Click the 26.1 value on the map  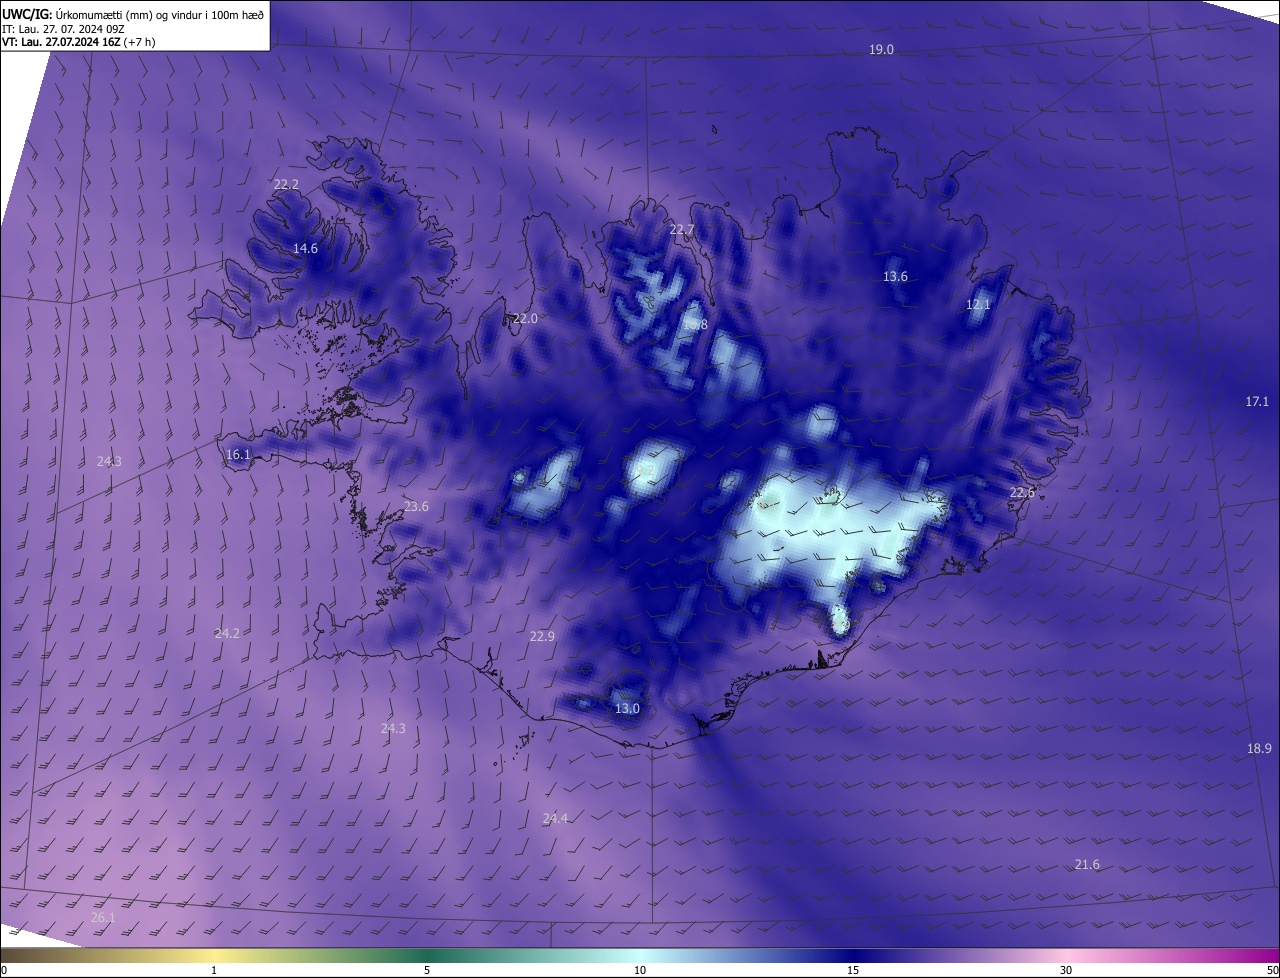[103, 918]
